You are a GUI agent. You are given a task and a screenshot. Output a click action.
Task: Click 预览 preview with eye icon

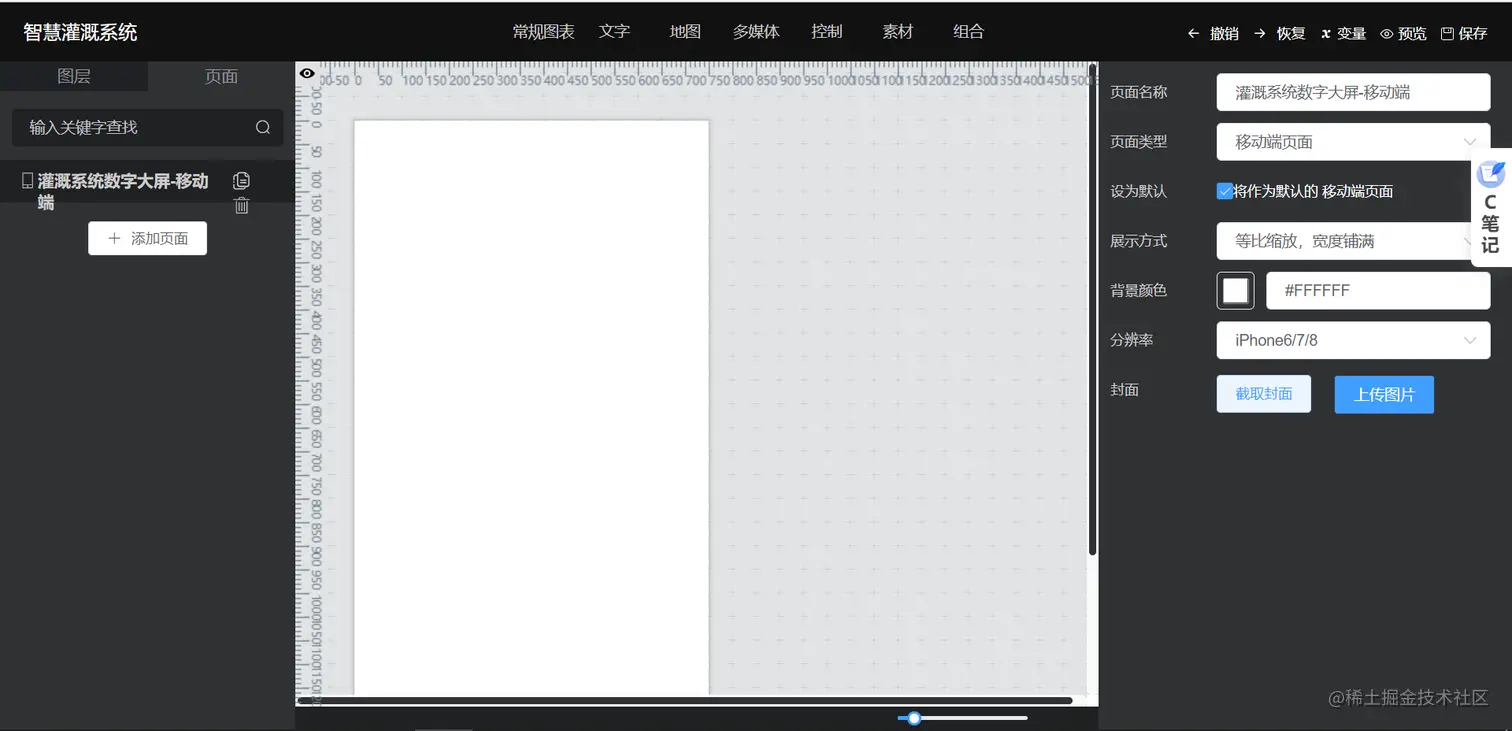[1403, 33]
